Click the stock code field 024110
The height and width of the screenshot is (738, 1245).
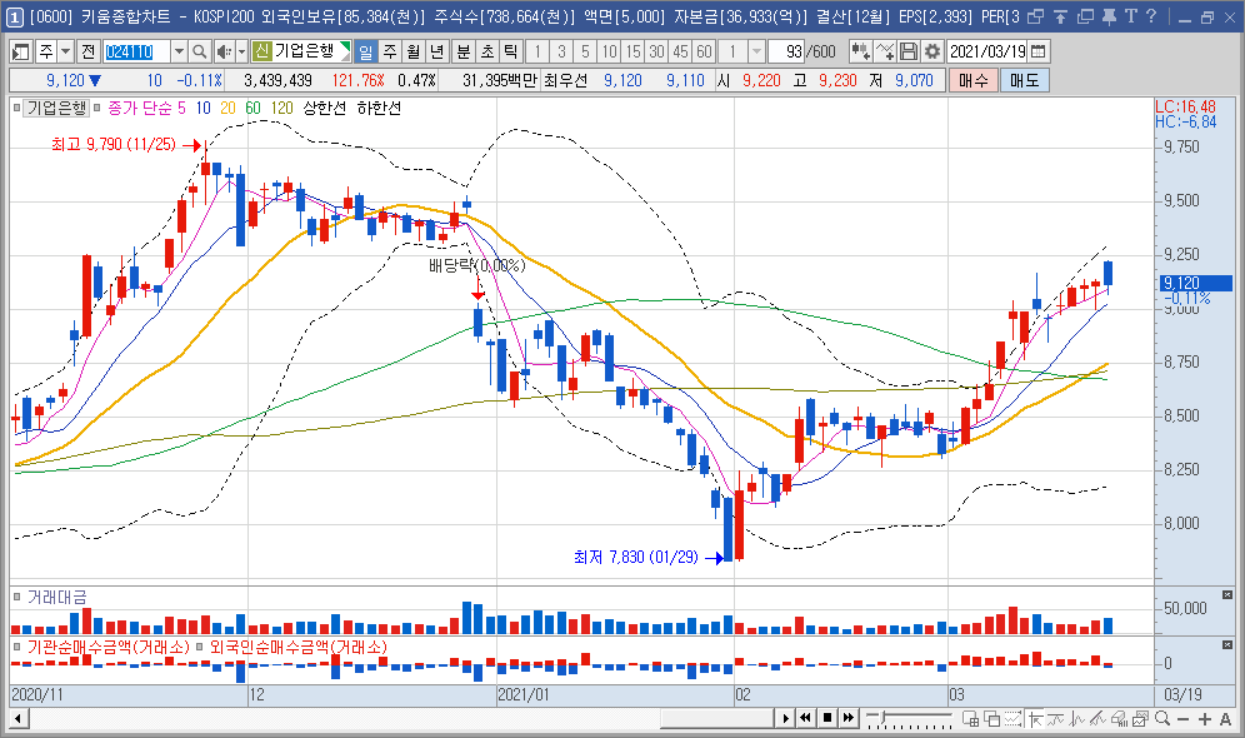point(137,51)
